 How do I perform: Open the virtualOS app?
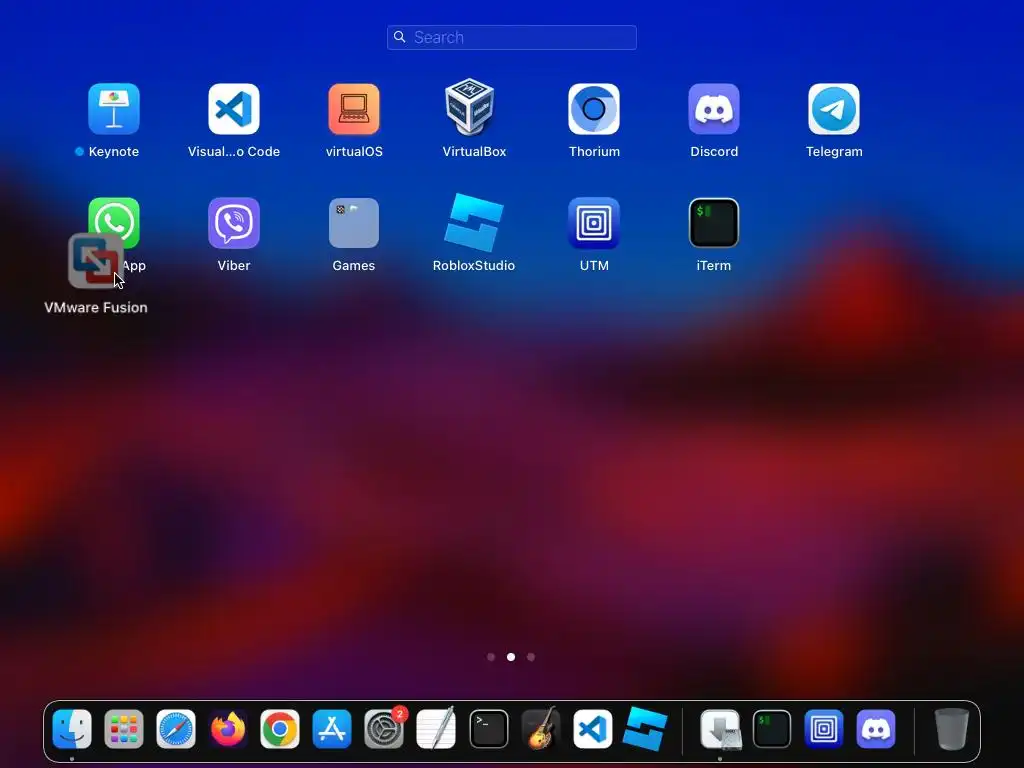354,108
